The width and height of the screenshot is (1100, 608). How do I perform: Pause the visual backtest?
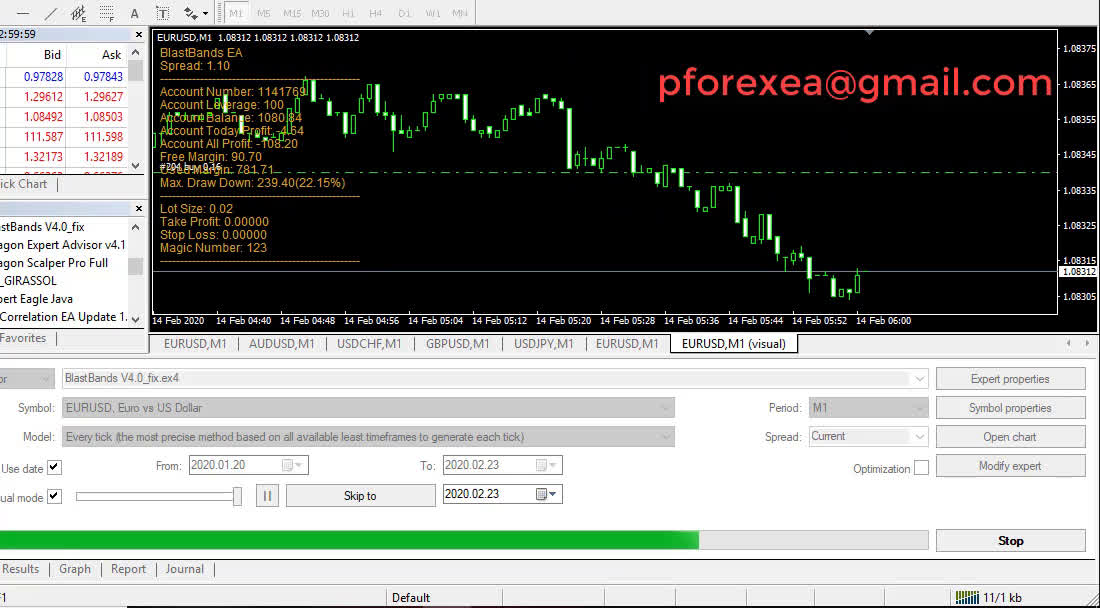[x=266, y=495]
